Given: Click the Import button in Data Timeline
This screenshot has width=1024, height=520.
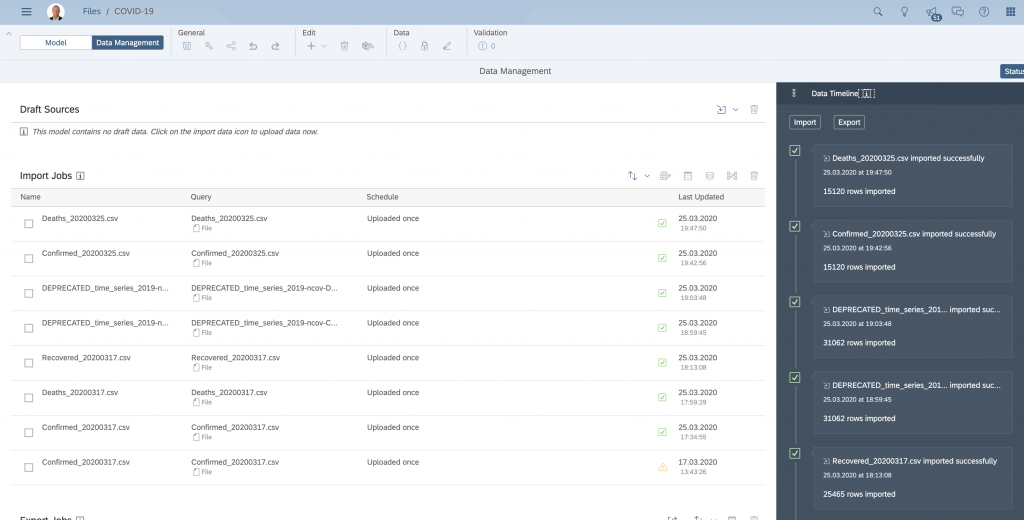Looking at the screenshot, I should pos(805,122).
